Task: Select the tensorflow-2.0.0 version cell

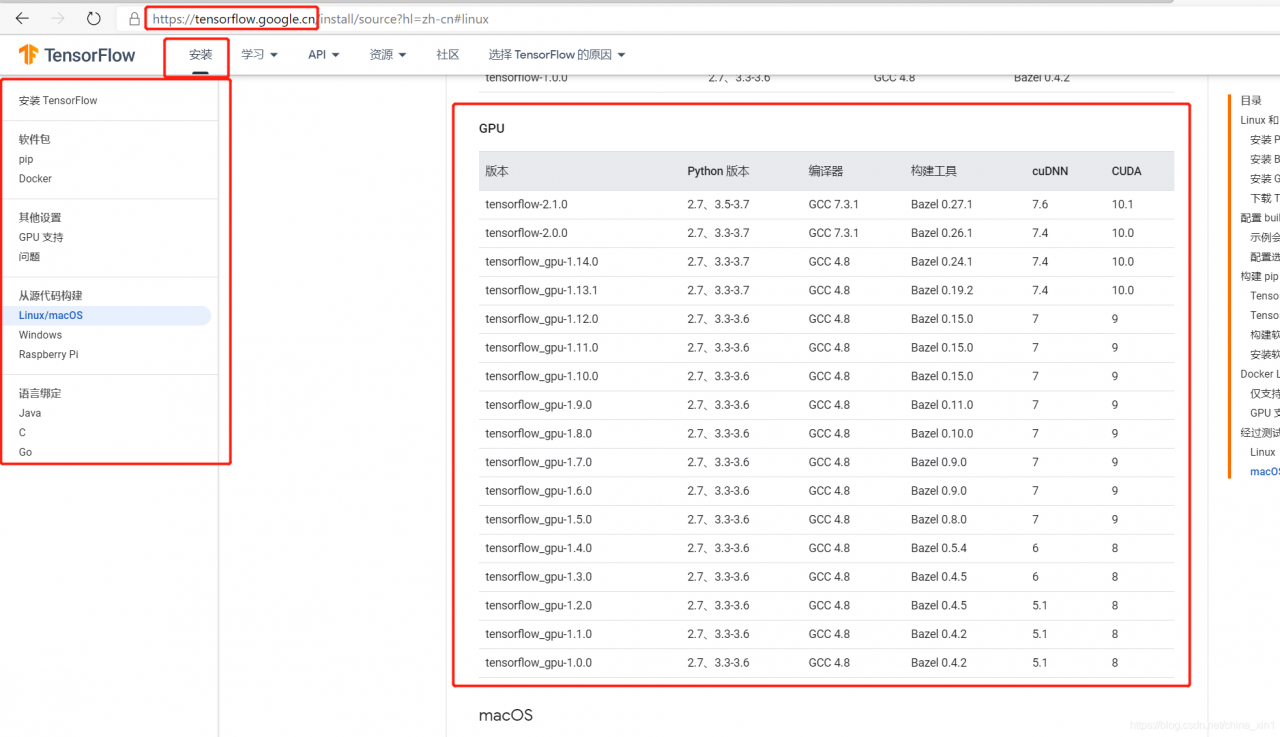Action: (x=526, y=233)
